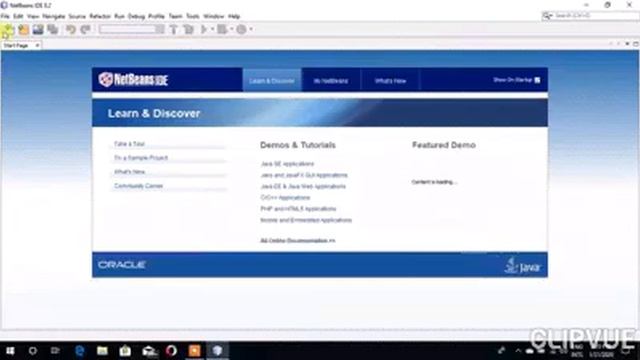Open the Debug menu in menu bar
Image resolution: width=640 pixels, height=360 pixels.
pyautogui.click(x=136, y=16)
